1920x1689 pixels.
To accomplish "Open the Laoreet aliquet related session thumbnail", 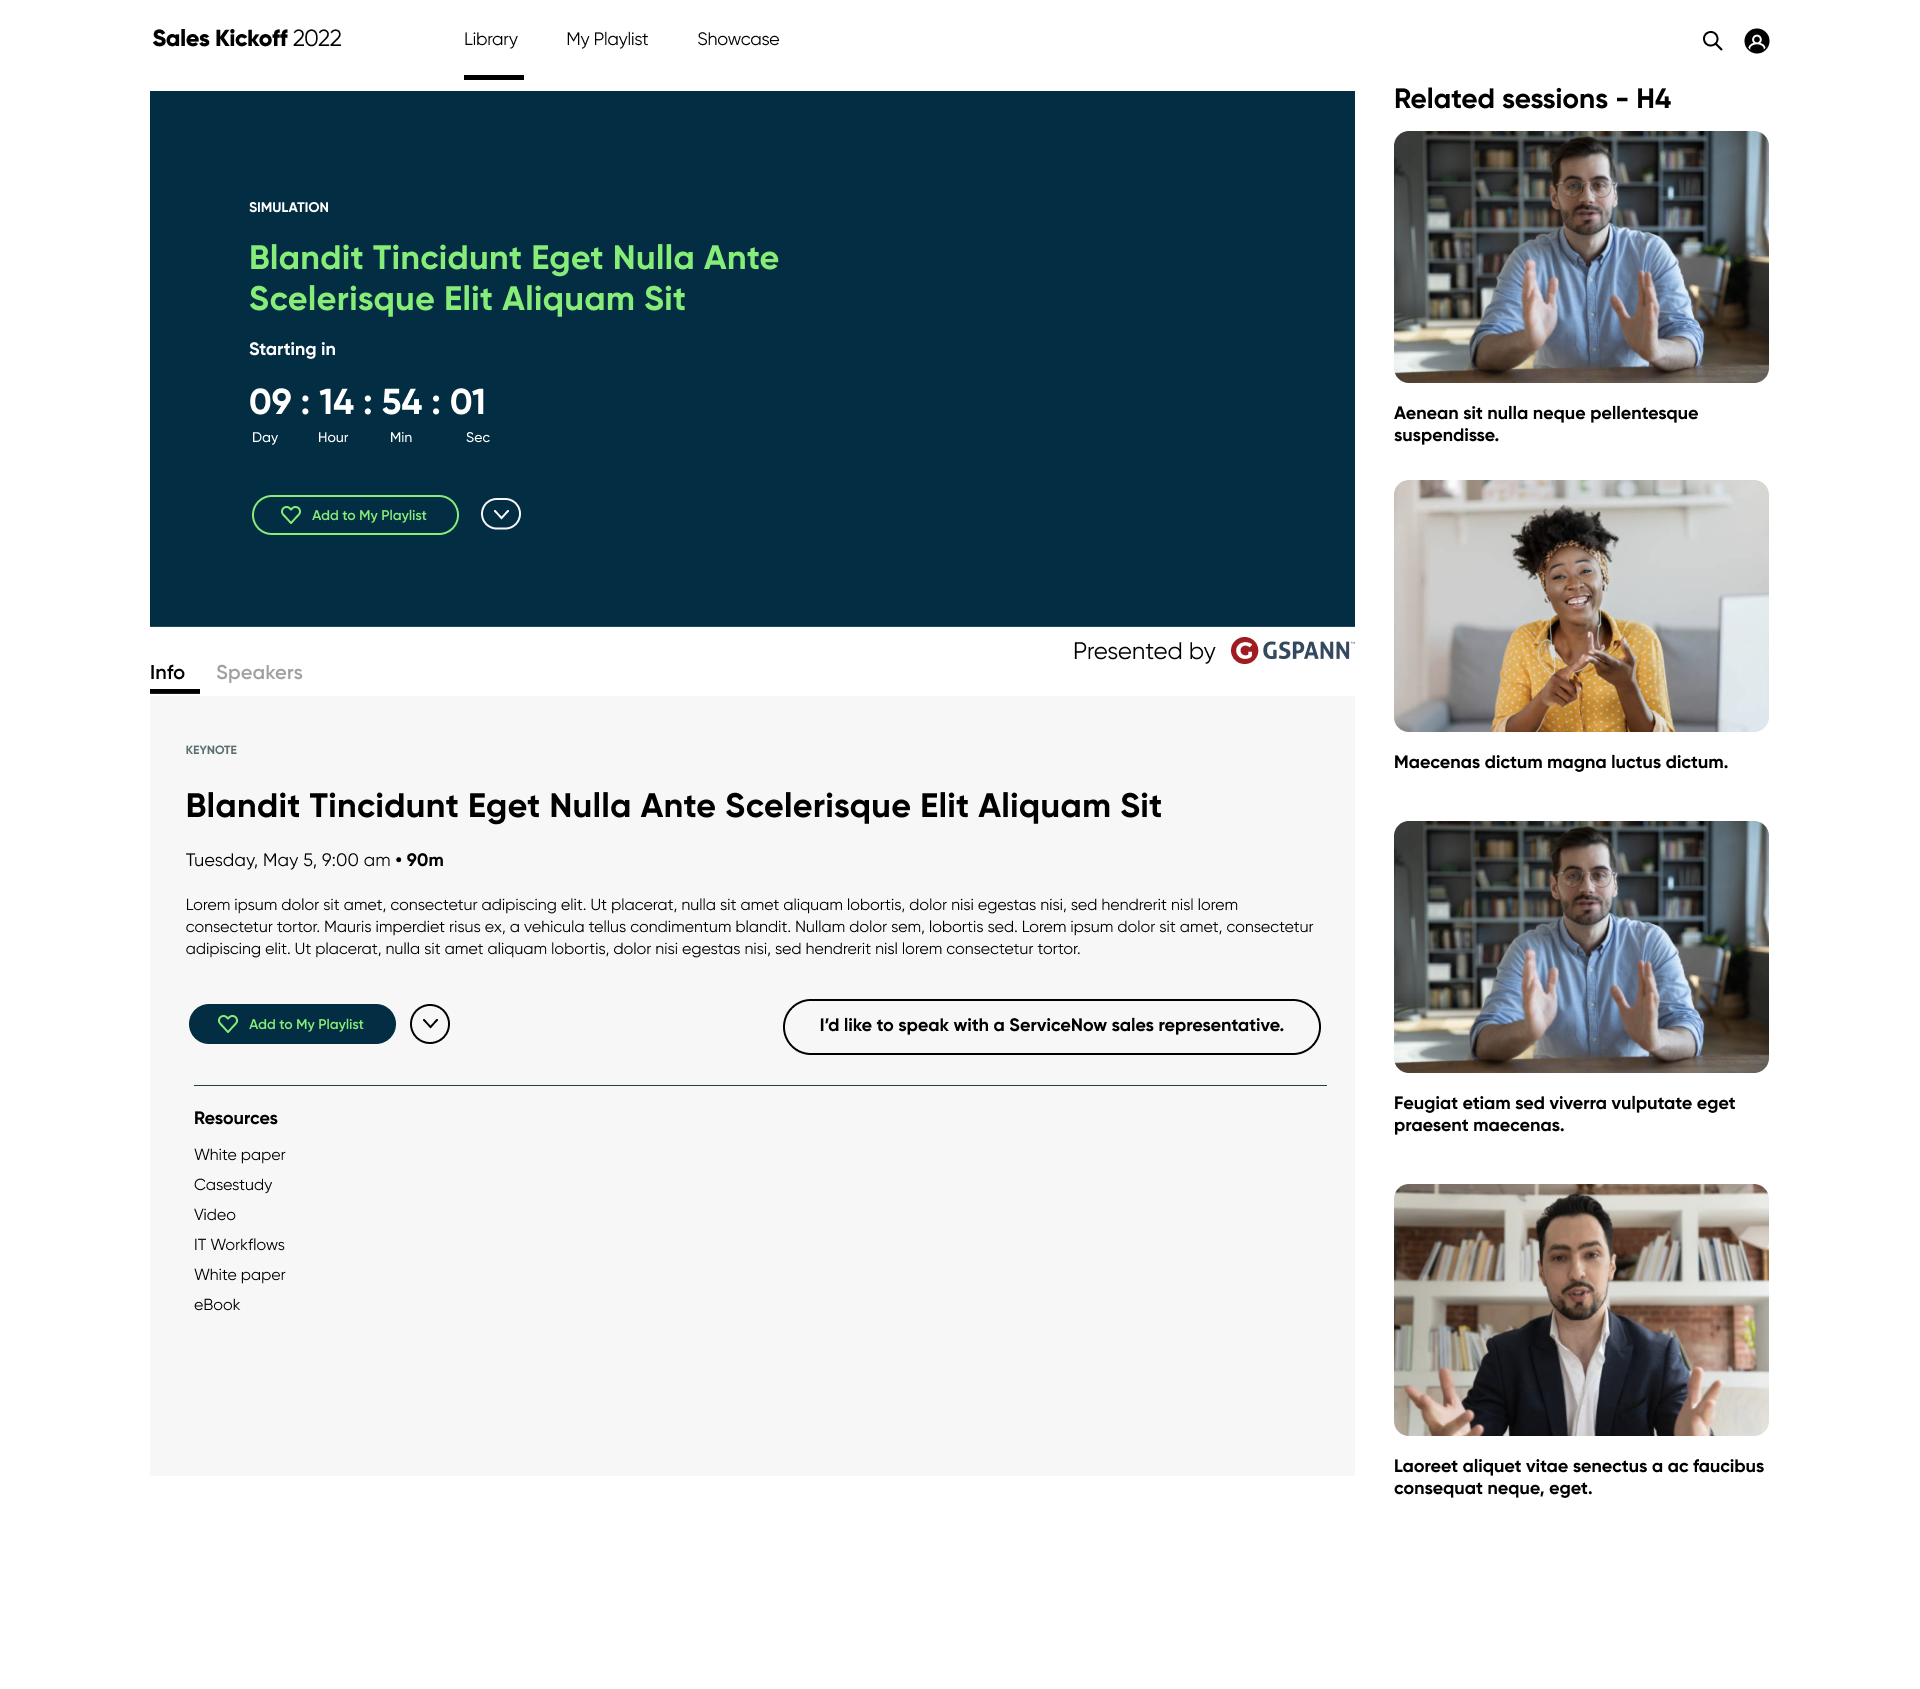I will [1581, 1310].
